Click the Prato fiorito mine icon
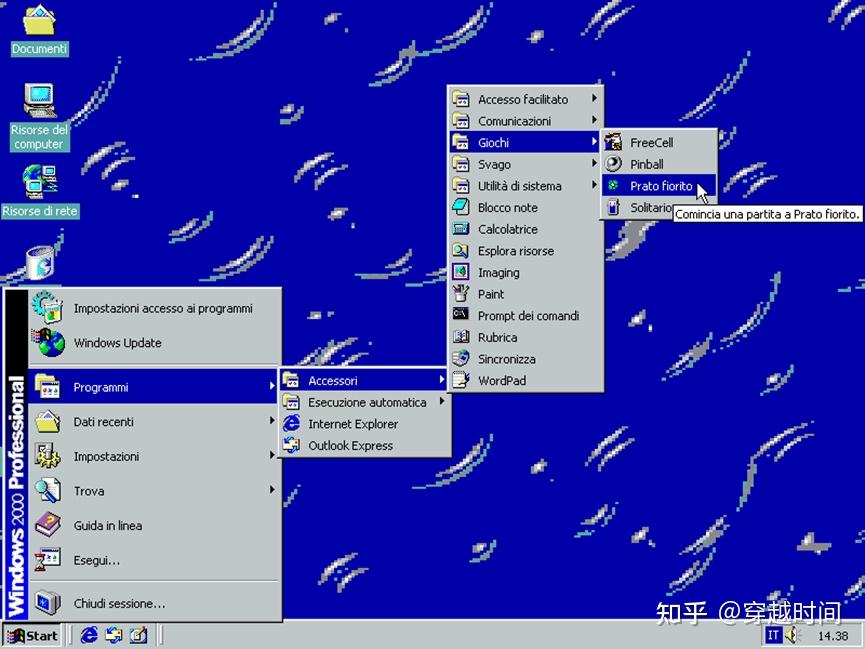Image resolution: width=865 pixels, height=649 pixels. pos(613,185)
